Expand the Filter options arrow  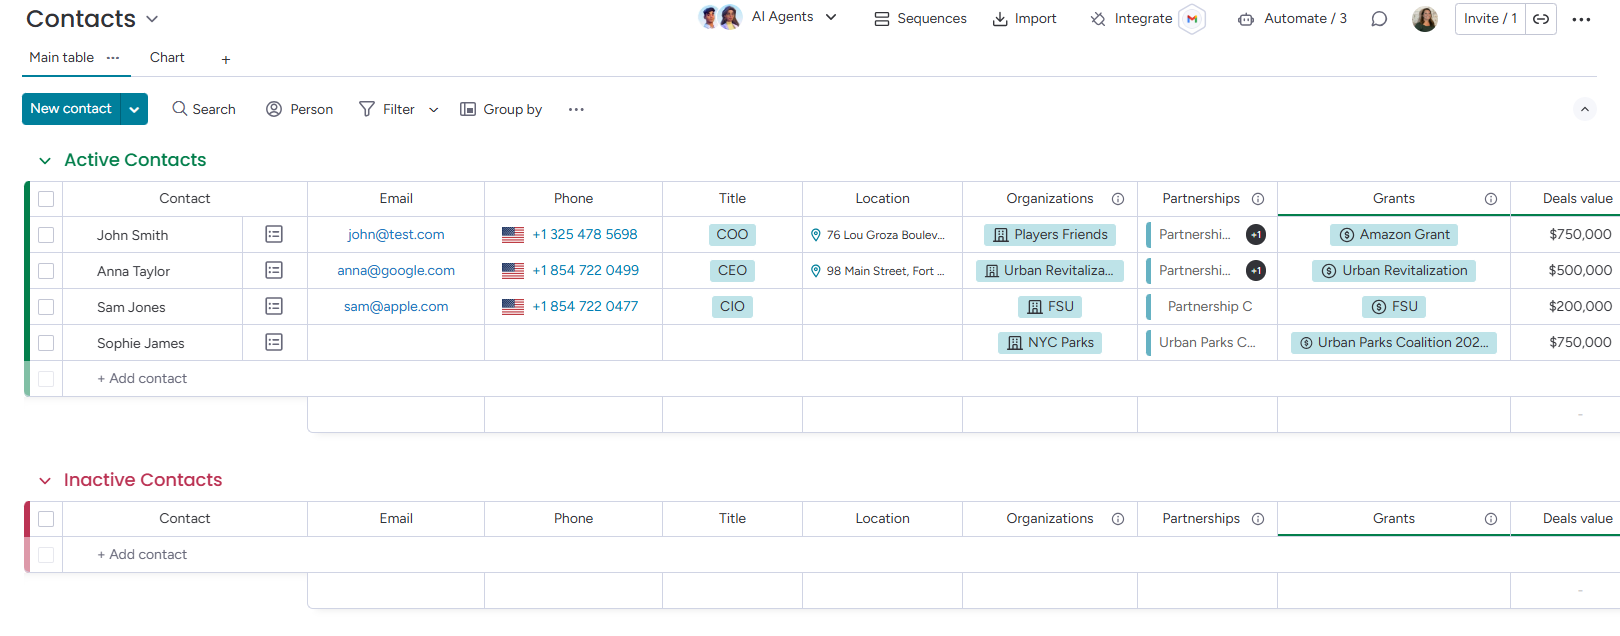433,110
